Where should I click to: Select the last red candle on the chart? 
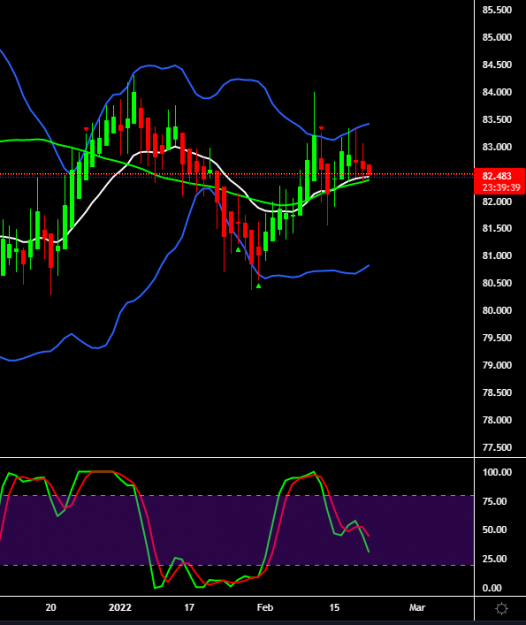[x=369, y=169]
